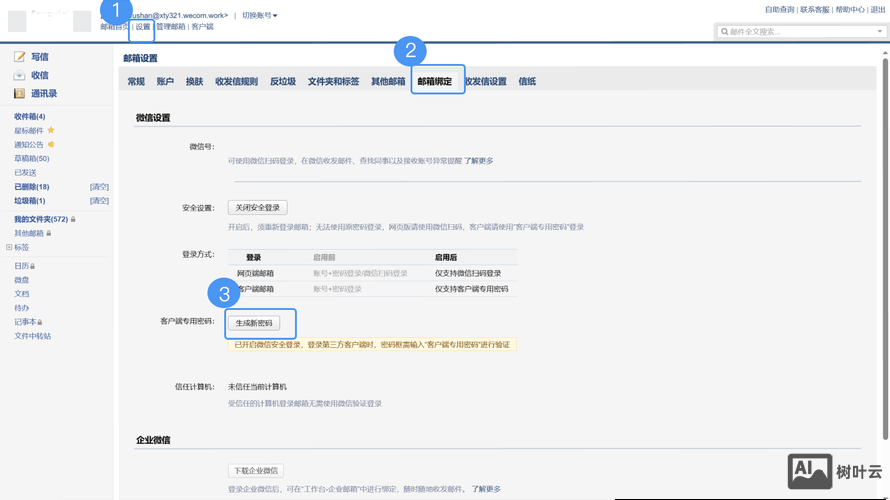Click the 未信任当前计算机 text

pyautogui.click(x=257, y=387)
